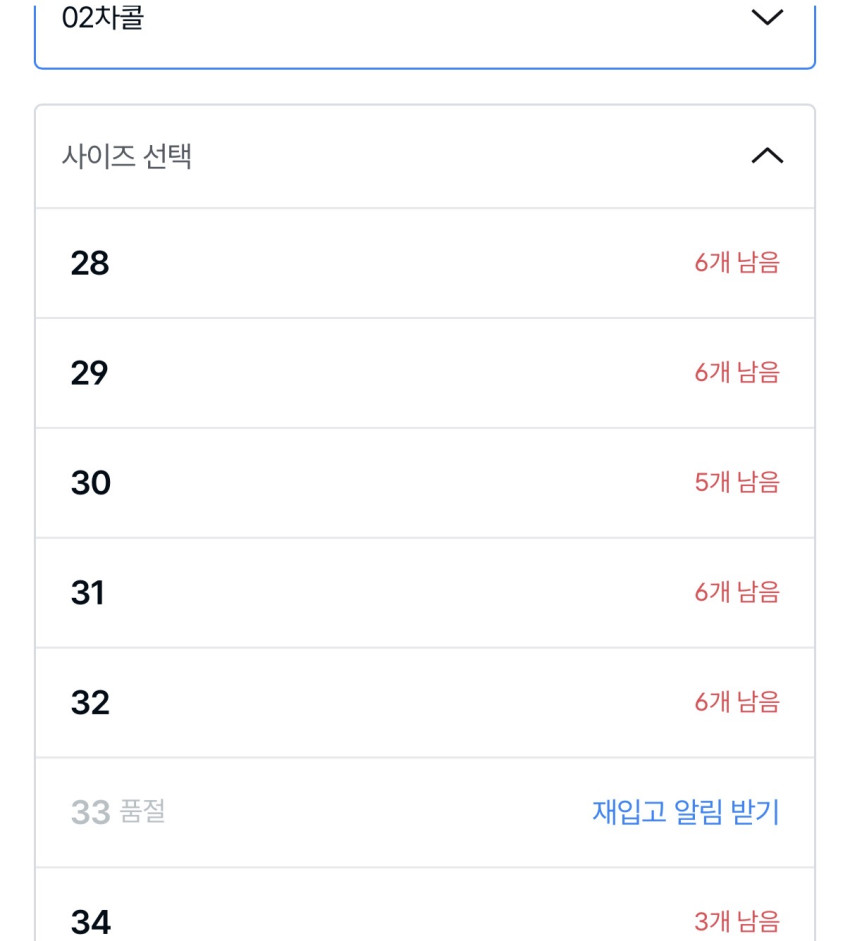Choose size 32
This screenshot has width=850, height=941.
pyautogui.click(x=90, y=703)
